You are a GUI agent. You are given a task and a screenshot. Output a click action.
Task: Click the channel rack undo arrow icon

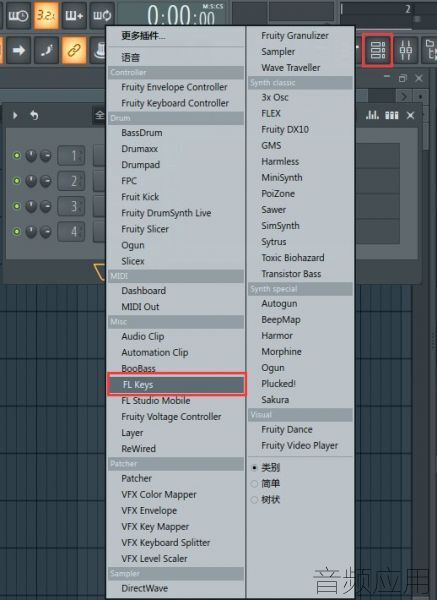point(34,115)
